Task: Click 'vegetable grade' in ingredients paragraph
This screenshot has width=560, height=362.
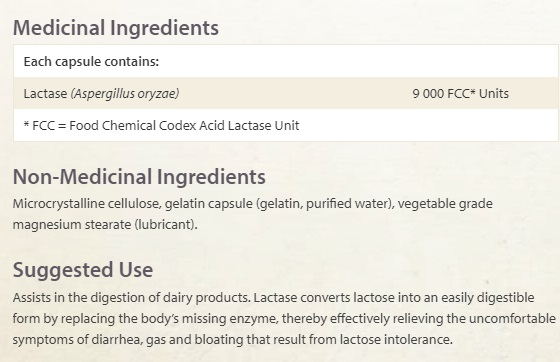Action: pos(445,204)
